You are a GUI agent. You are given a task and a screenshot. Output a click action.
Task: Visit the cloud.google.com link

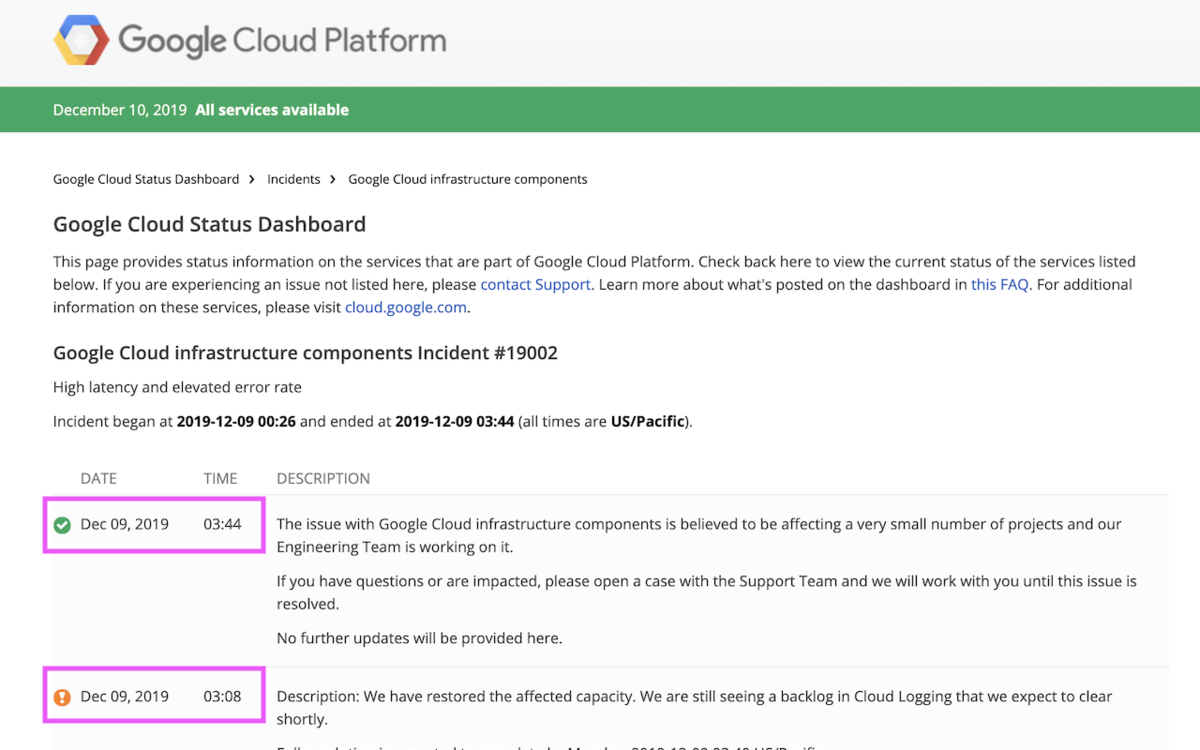coord(406,307)
